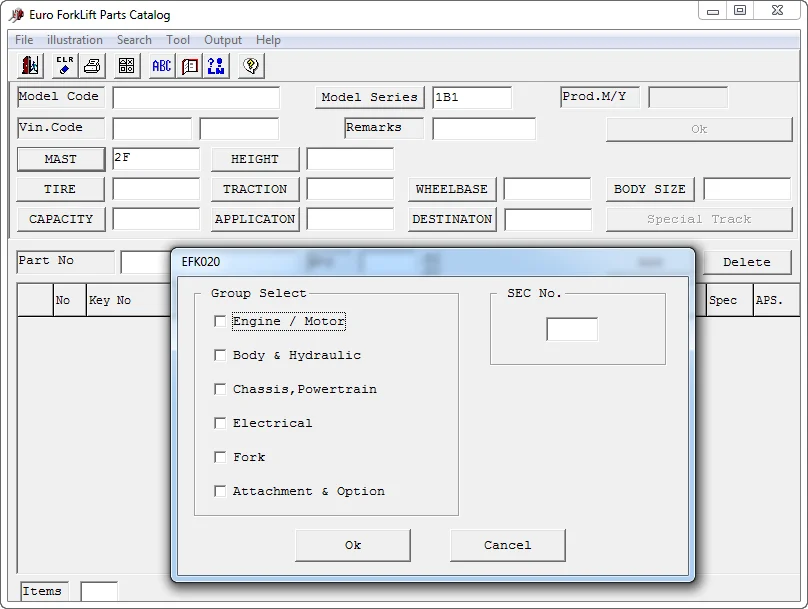The width and height of the screenshot is (808, 609).
Task: Click the BODY SIZE button
Action: point(650,189)
